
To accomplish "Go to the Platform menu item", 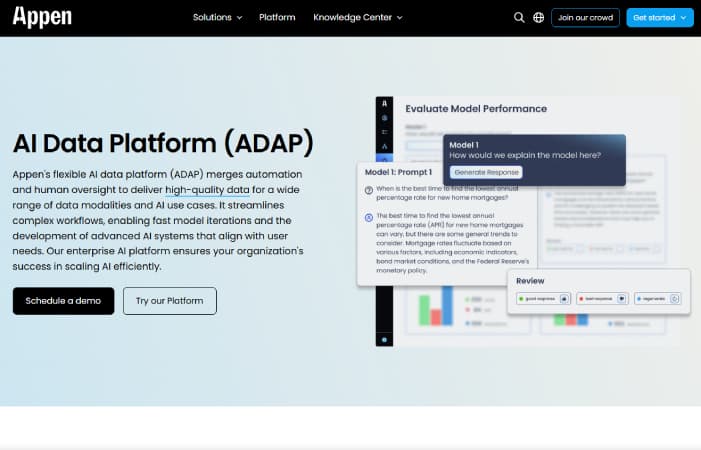I will 277,17.
